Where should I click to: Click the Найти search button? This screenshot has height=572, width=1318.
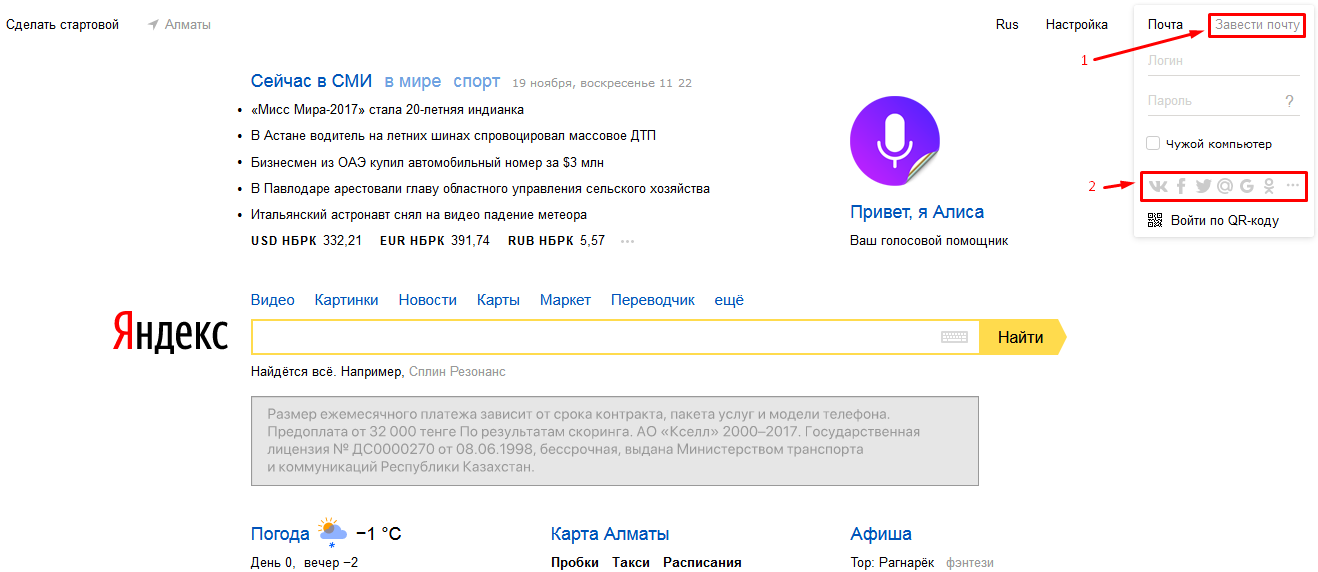[x=1022, y=337]
